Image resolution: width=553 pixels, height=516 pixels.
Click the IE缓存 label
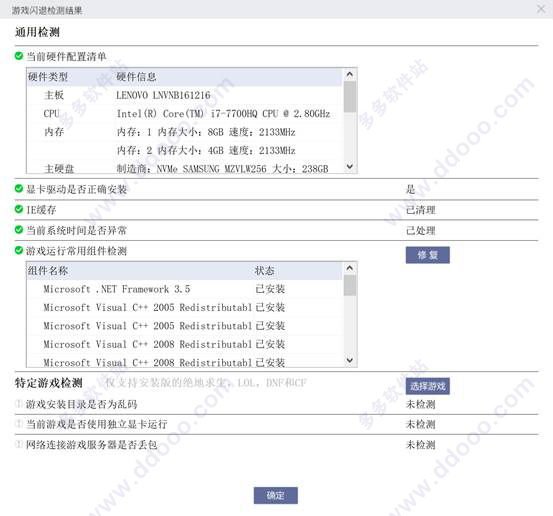41,210
